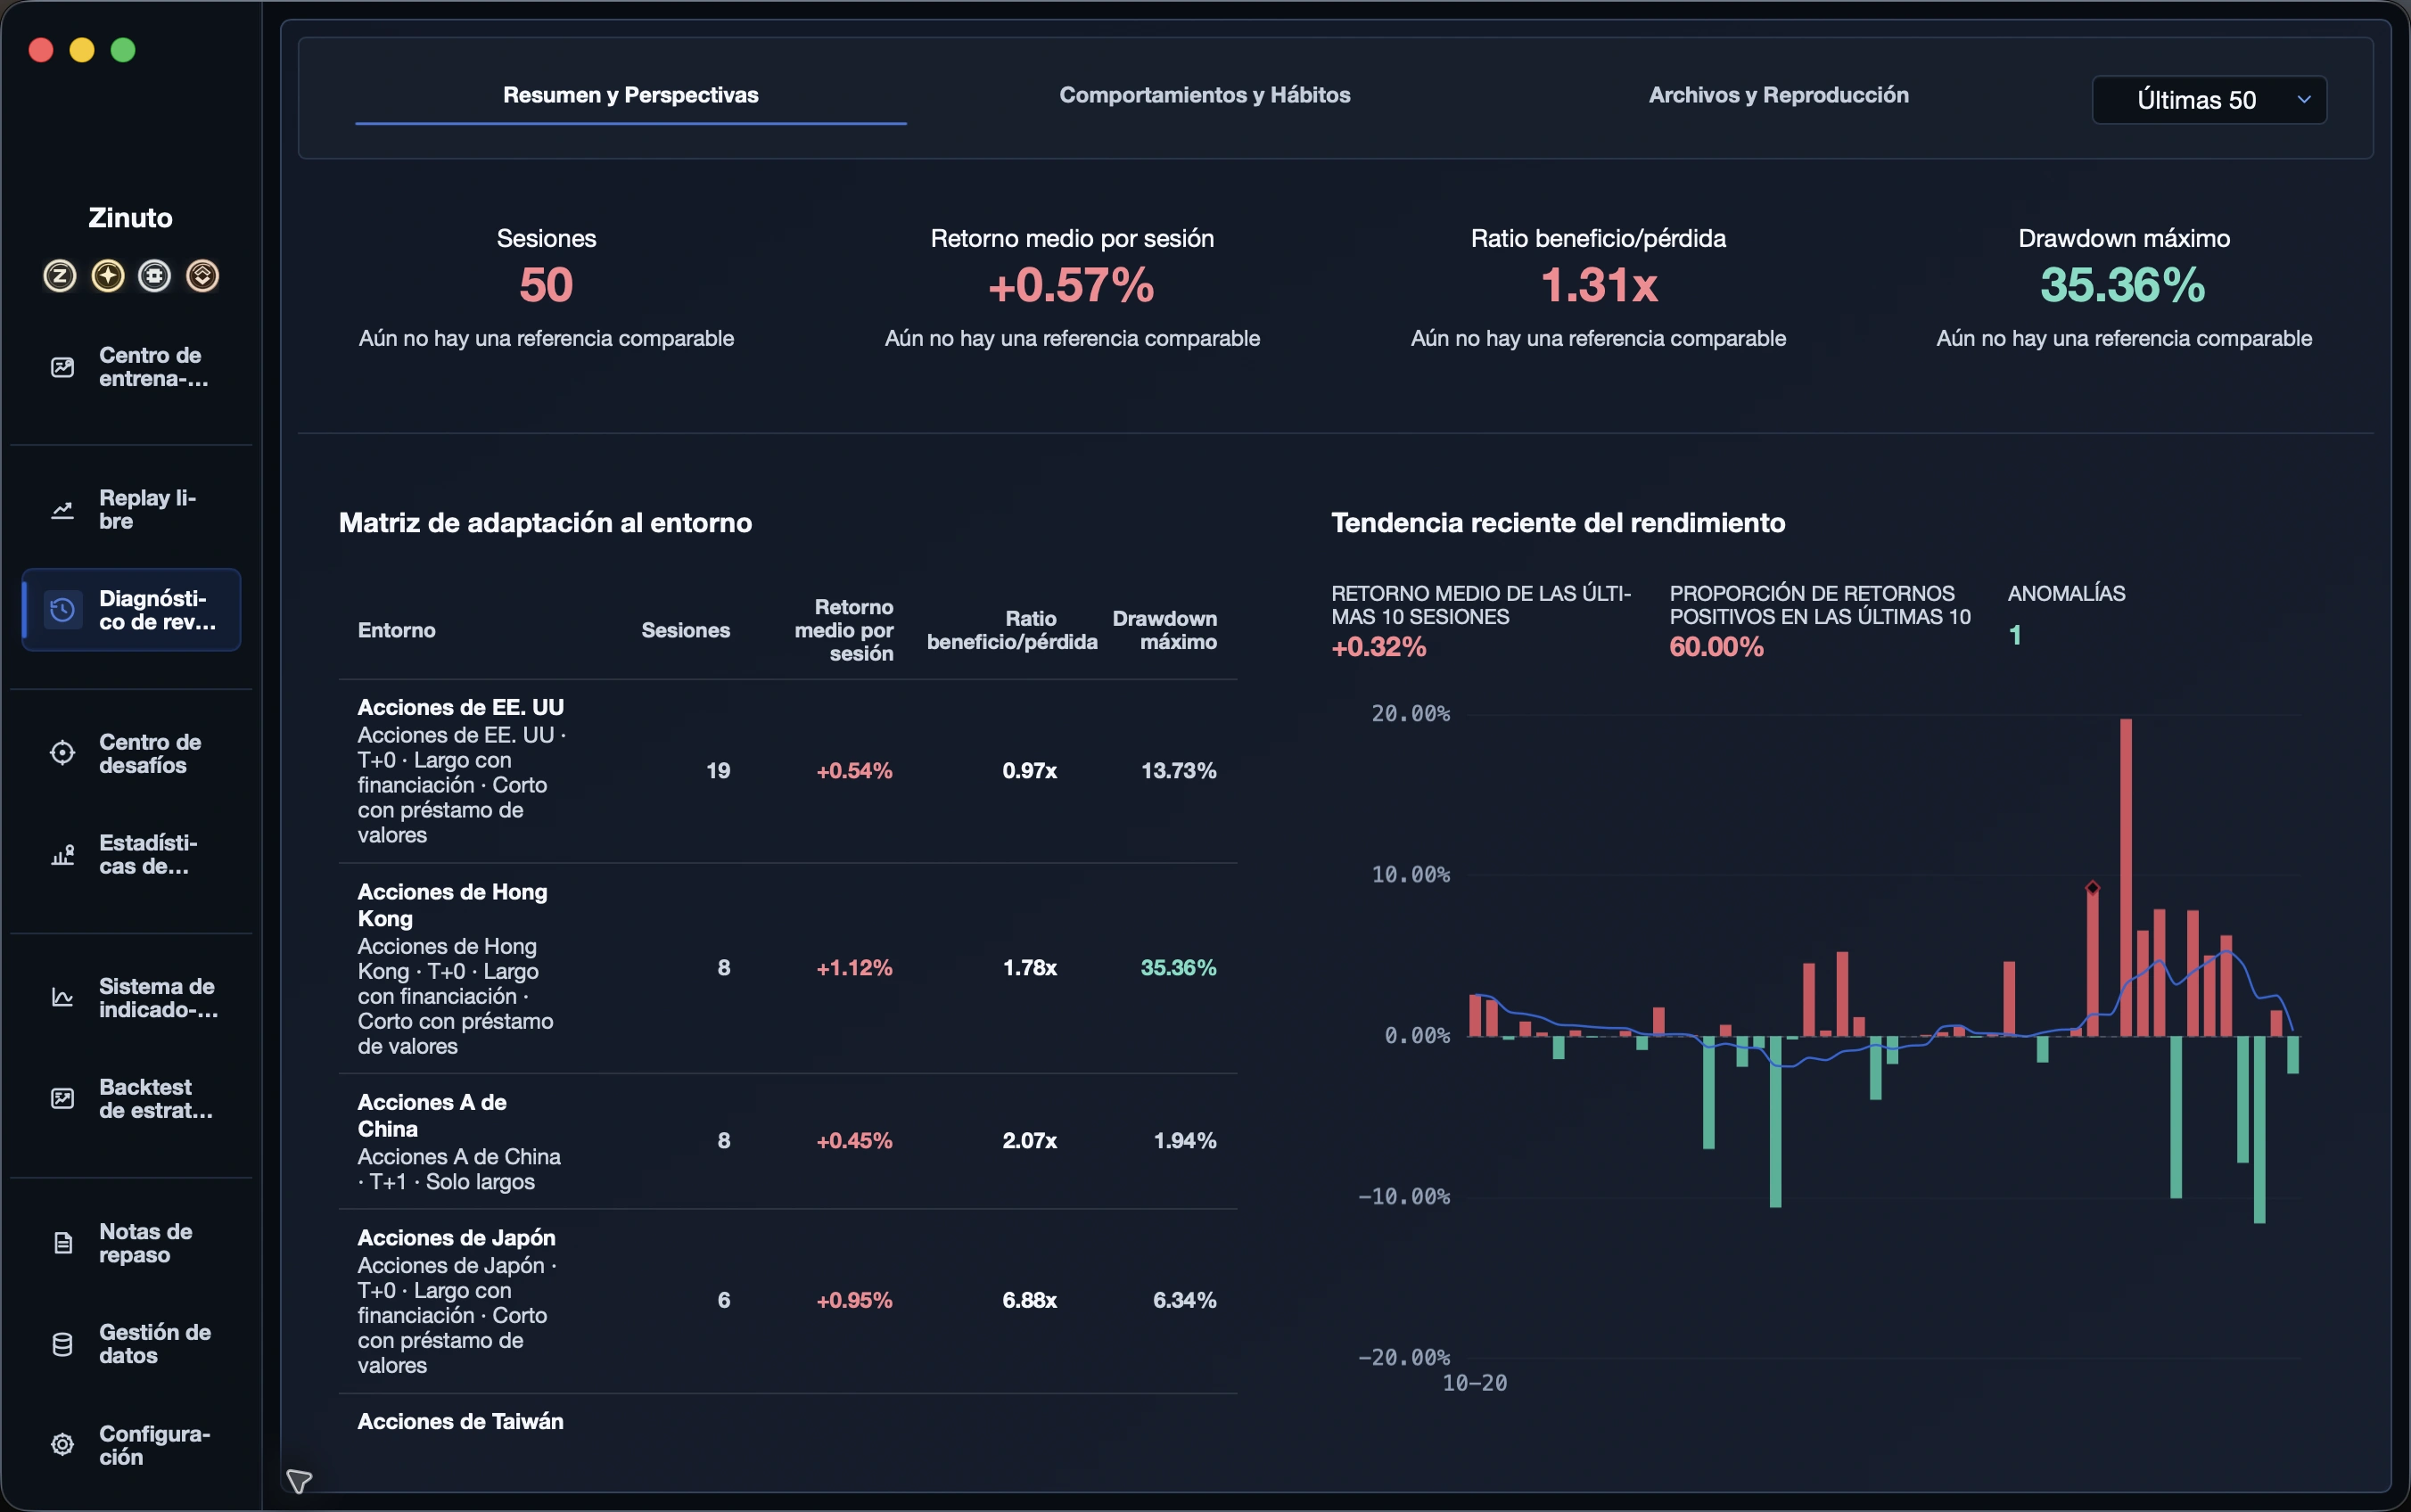Viewport: 2411px width, 1512px height.
Task: Click the fourth chevron badge under Zinuto
Action: tap(203, 276)
